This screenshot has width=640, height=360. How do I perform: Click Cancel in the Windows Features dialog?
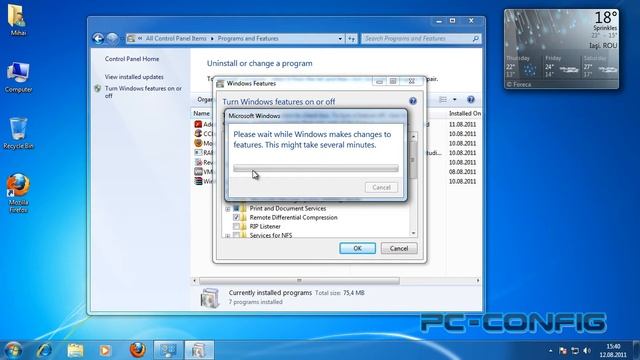click(399, 248)
